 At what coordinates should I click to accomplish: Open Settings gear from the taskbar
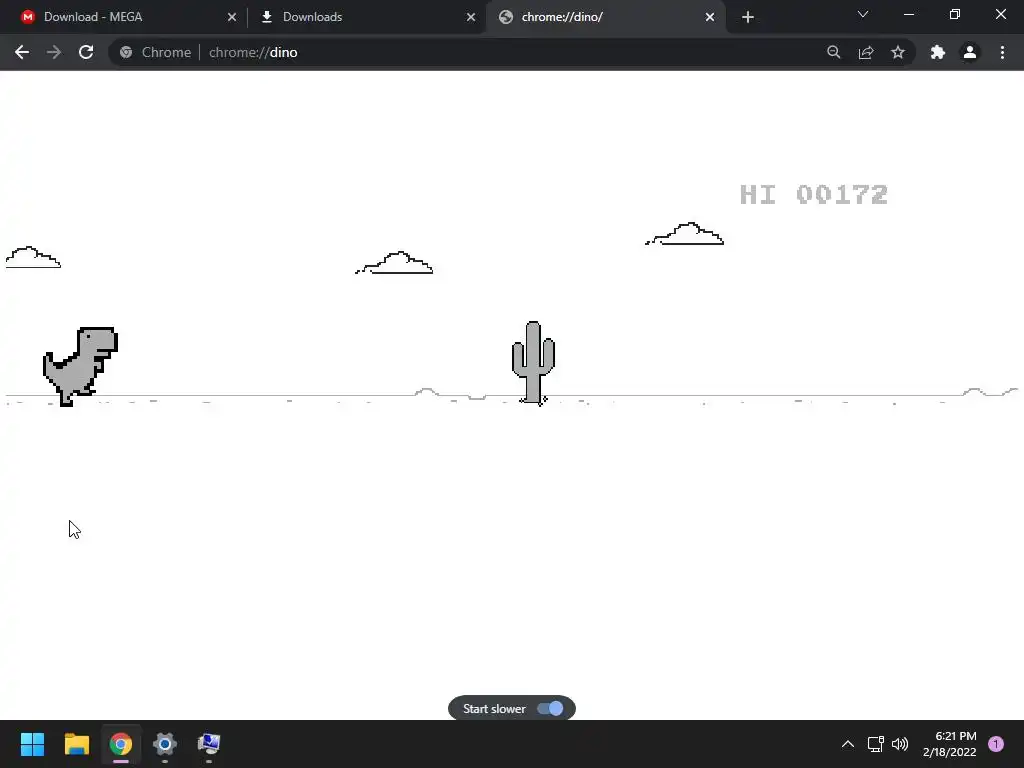[165, 744]
